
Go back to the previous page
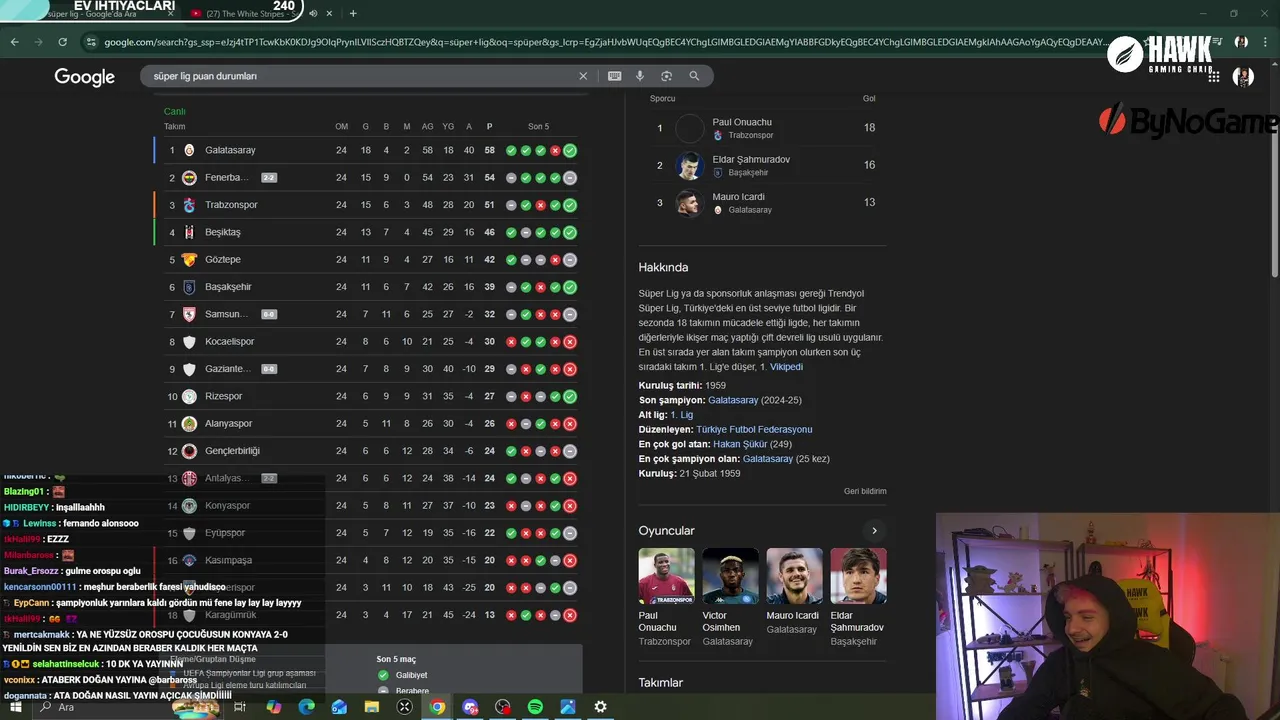[14, 42]
